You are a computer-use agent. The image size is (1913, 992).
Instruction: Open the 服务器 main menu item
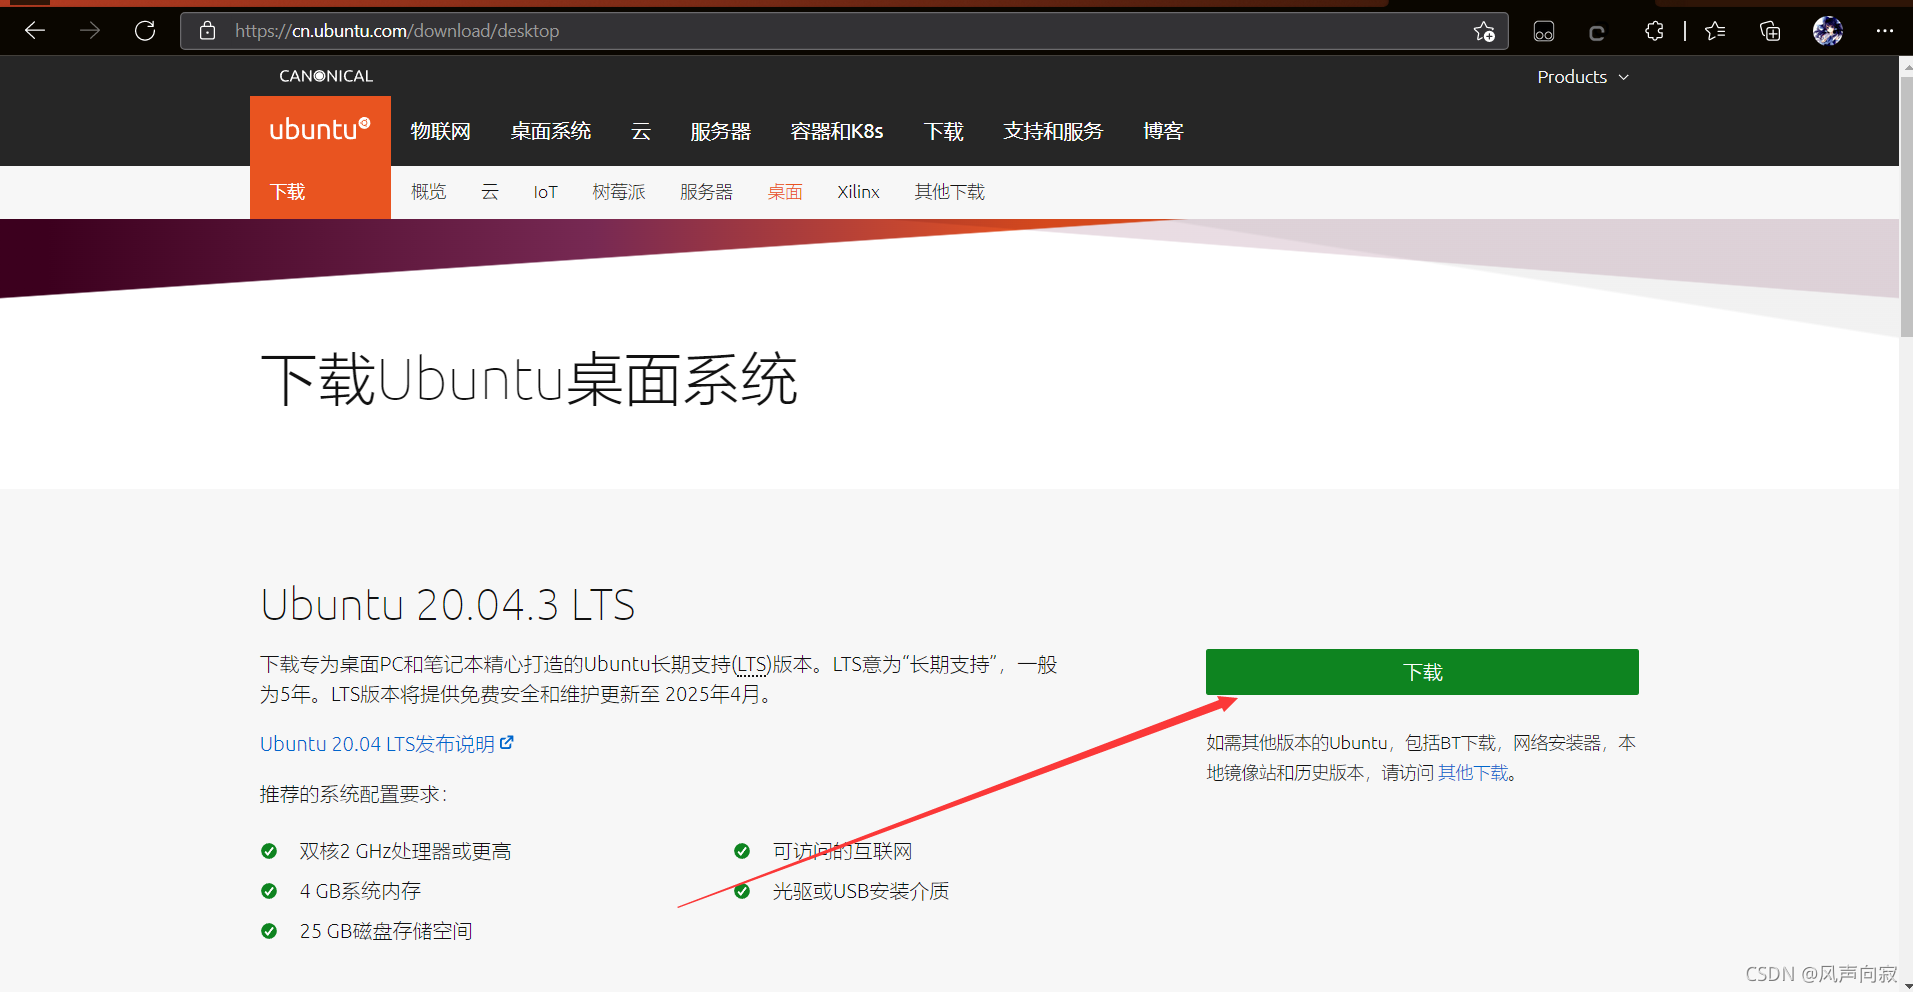click(720, 131)
